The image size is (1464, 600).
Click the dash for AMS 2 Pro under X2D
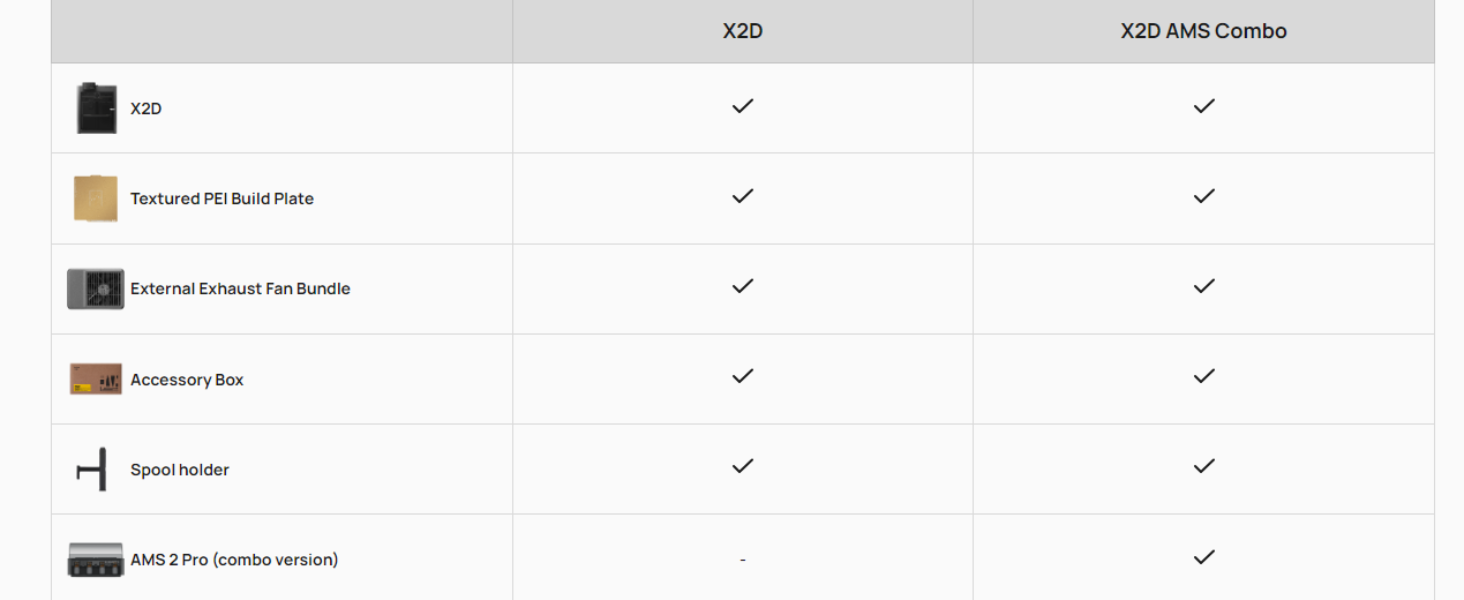742,559
